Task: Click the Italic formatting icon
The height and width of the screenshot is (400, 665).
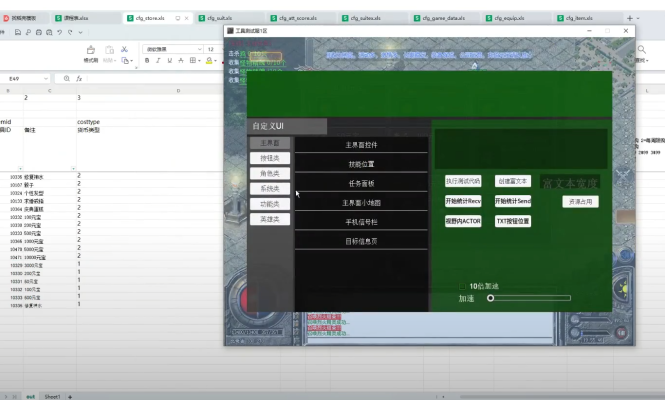Action: pos(158,60)
